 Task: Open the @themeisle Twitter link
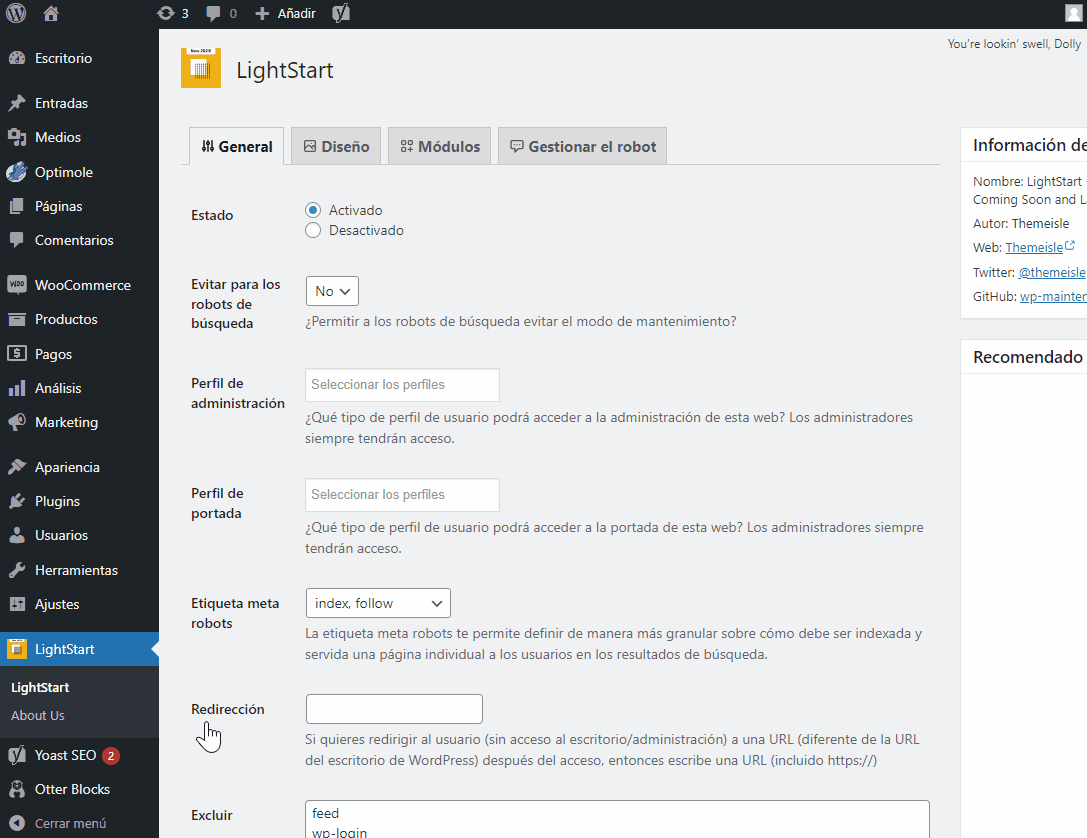tap(1052, 272)
